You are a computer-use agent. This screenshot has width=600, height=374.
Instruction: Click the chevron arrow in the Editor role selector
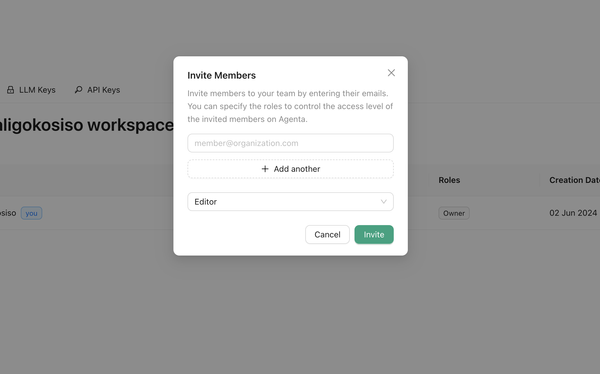383,202
